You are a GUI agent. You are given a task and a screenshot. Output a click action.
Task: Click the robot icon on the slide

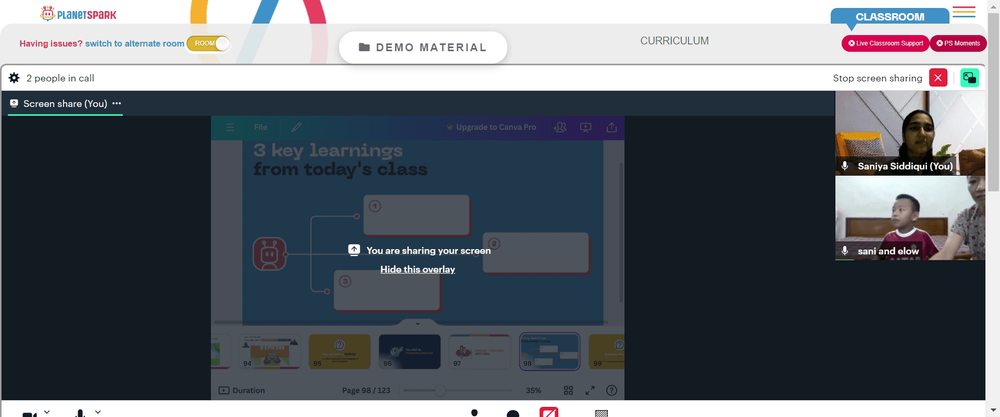[269, 254]
